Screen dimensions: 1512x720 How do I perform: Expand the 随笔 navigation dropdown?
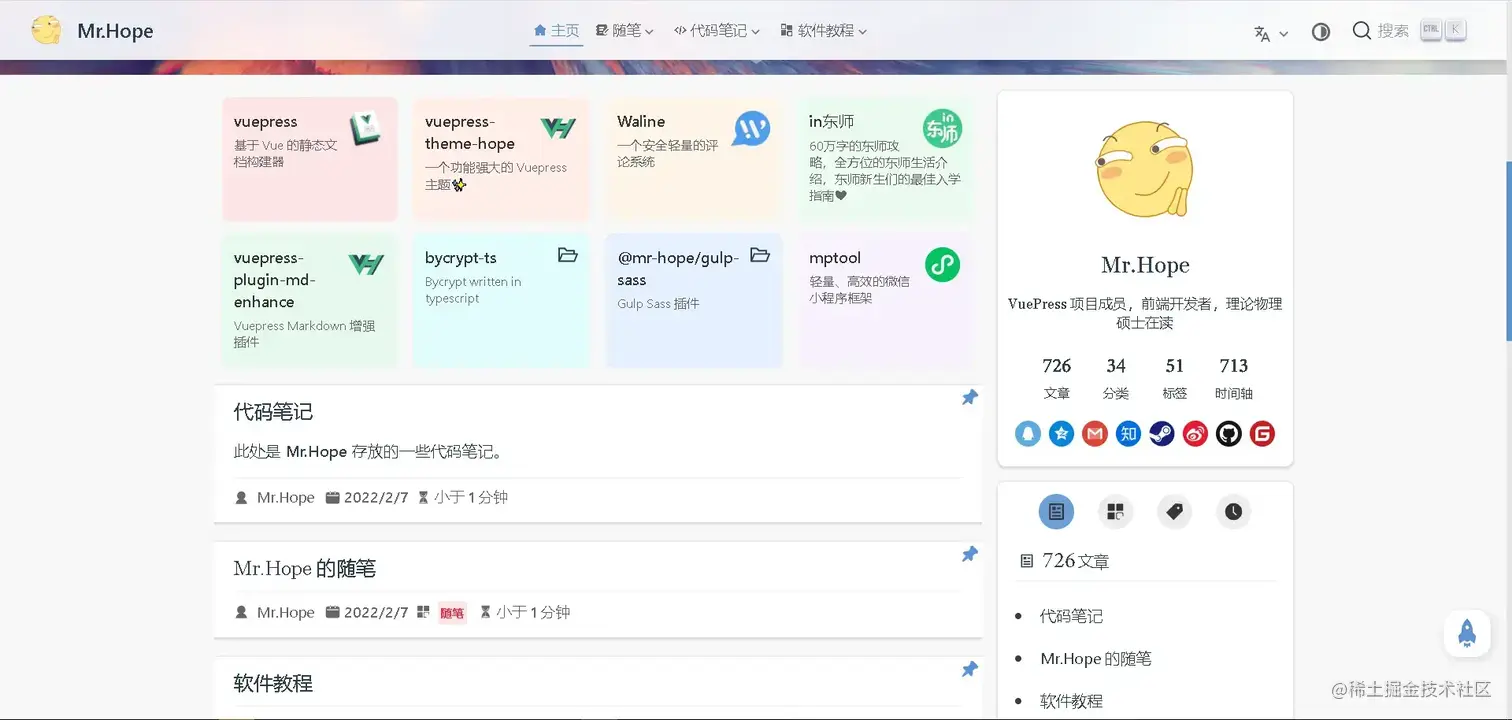[x=625, y=31]
